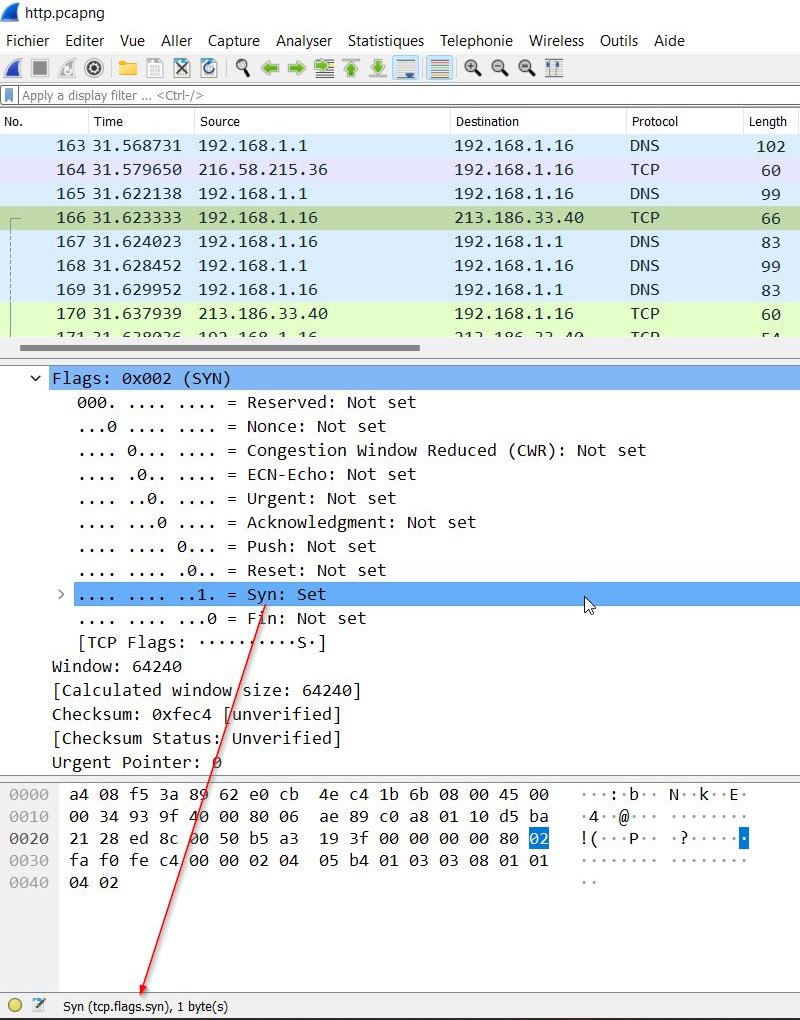800x1020 pixels.
Task: Select packet 166 TCP to 213.186.33.40
Action: point(400,218)
